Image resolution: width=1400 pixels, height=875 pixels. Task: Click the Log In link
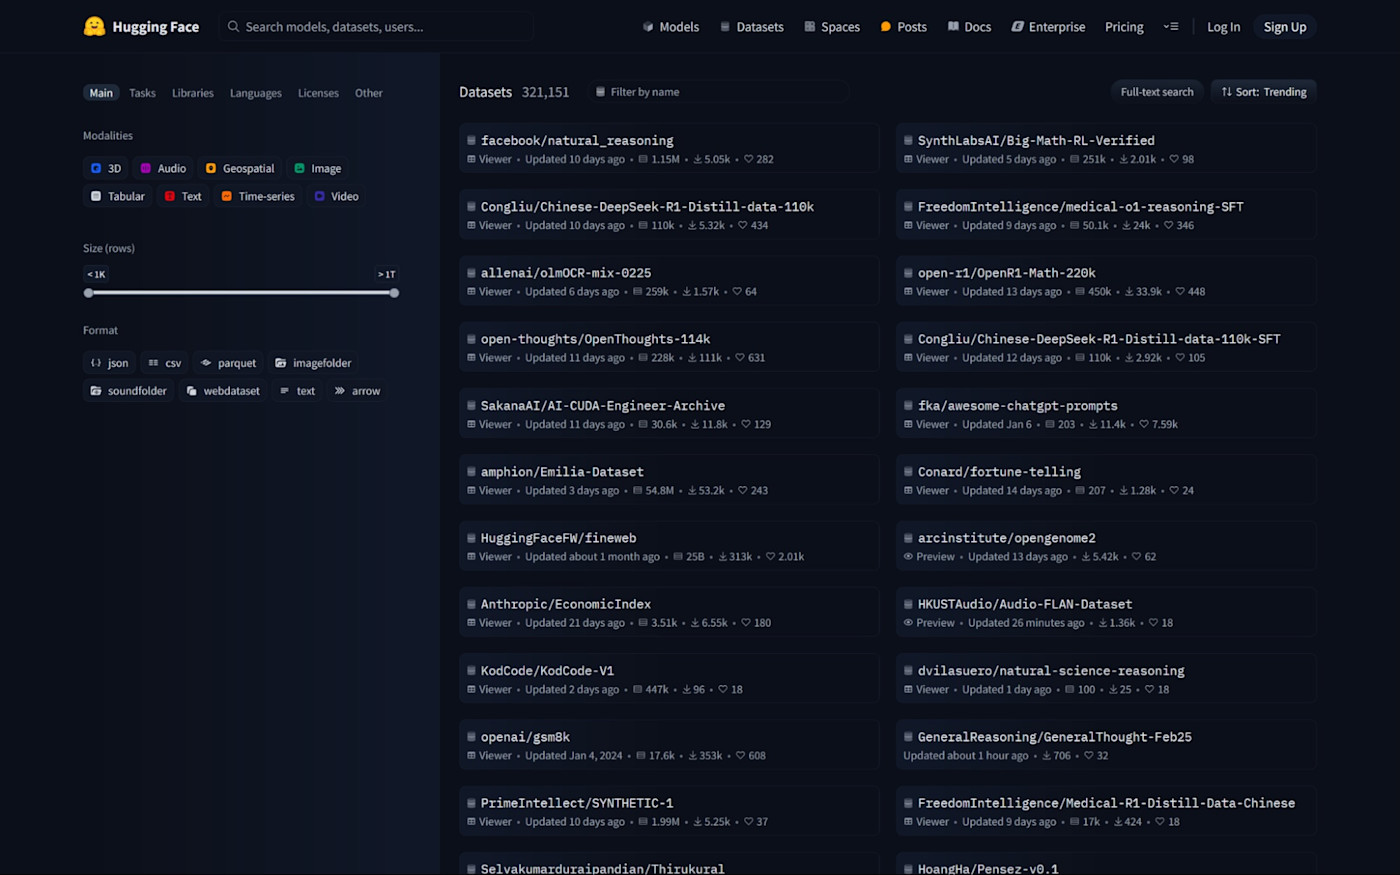pyautogui.click(x=1223, y=27)
